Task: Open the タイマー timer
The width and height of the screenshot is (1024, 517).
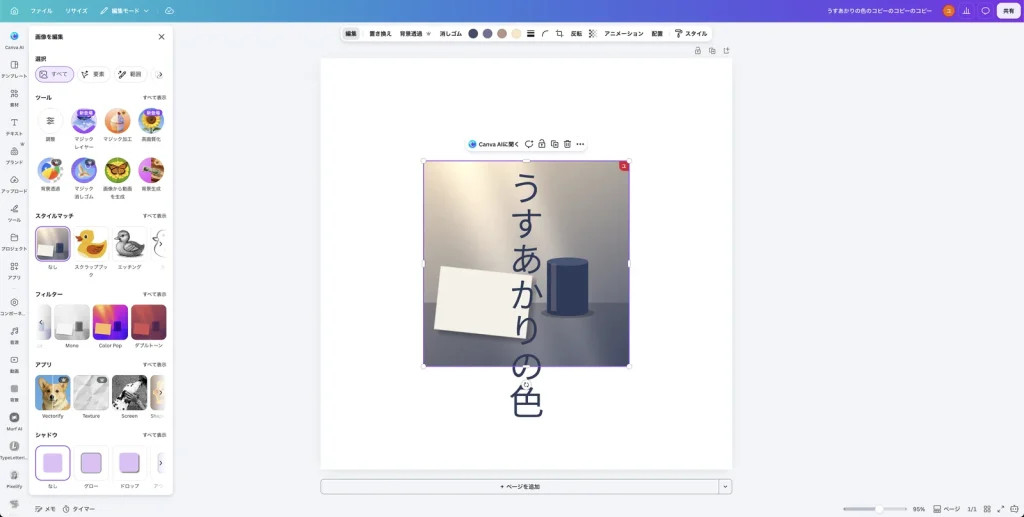Action: 79,509
